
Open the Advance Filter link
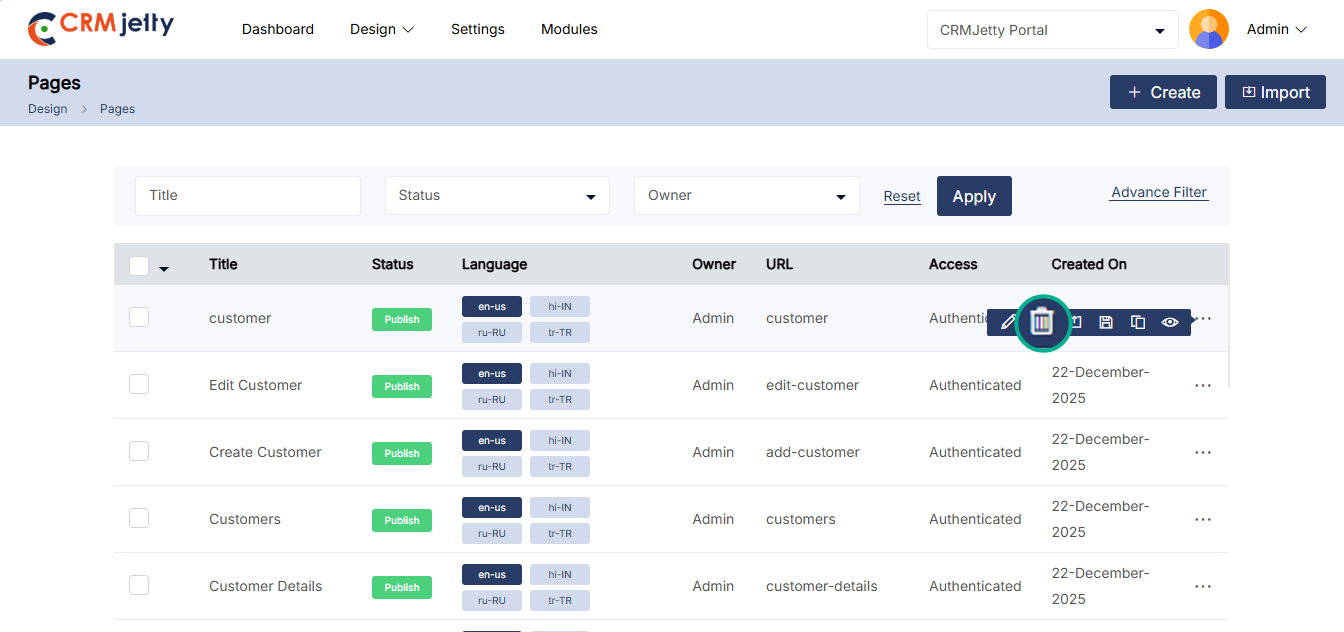pos(1159,193)
